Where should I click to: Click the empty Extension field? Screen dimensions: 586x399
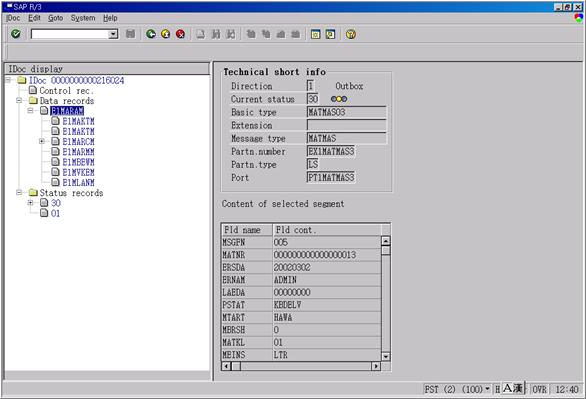346,125
